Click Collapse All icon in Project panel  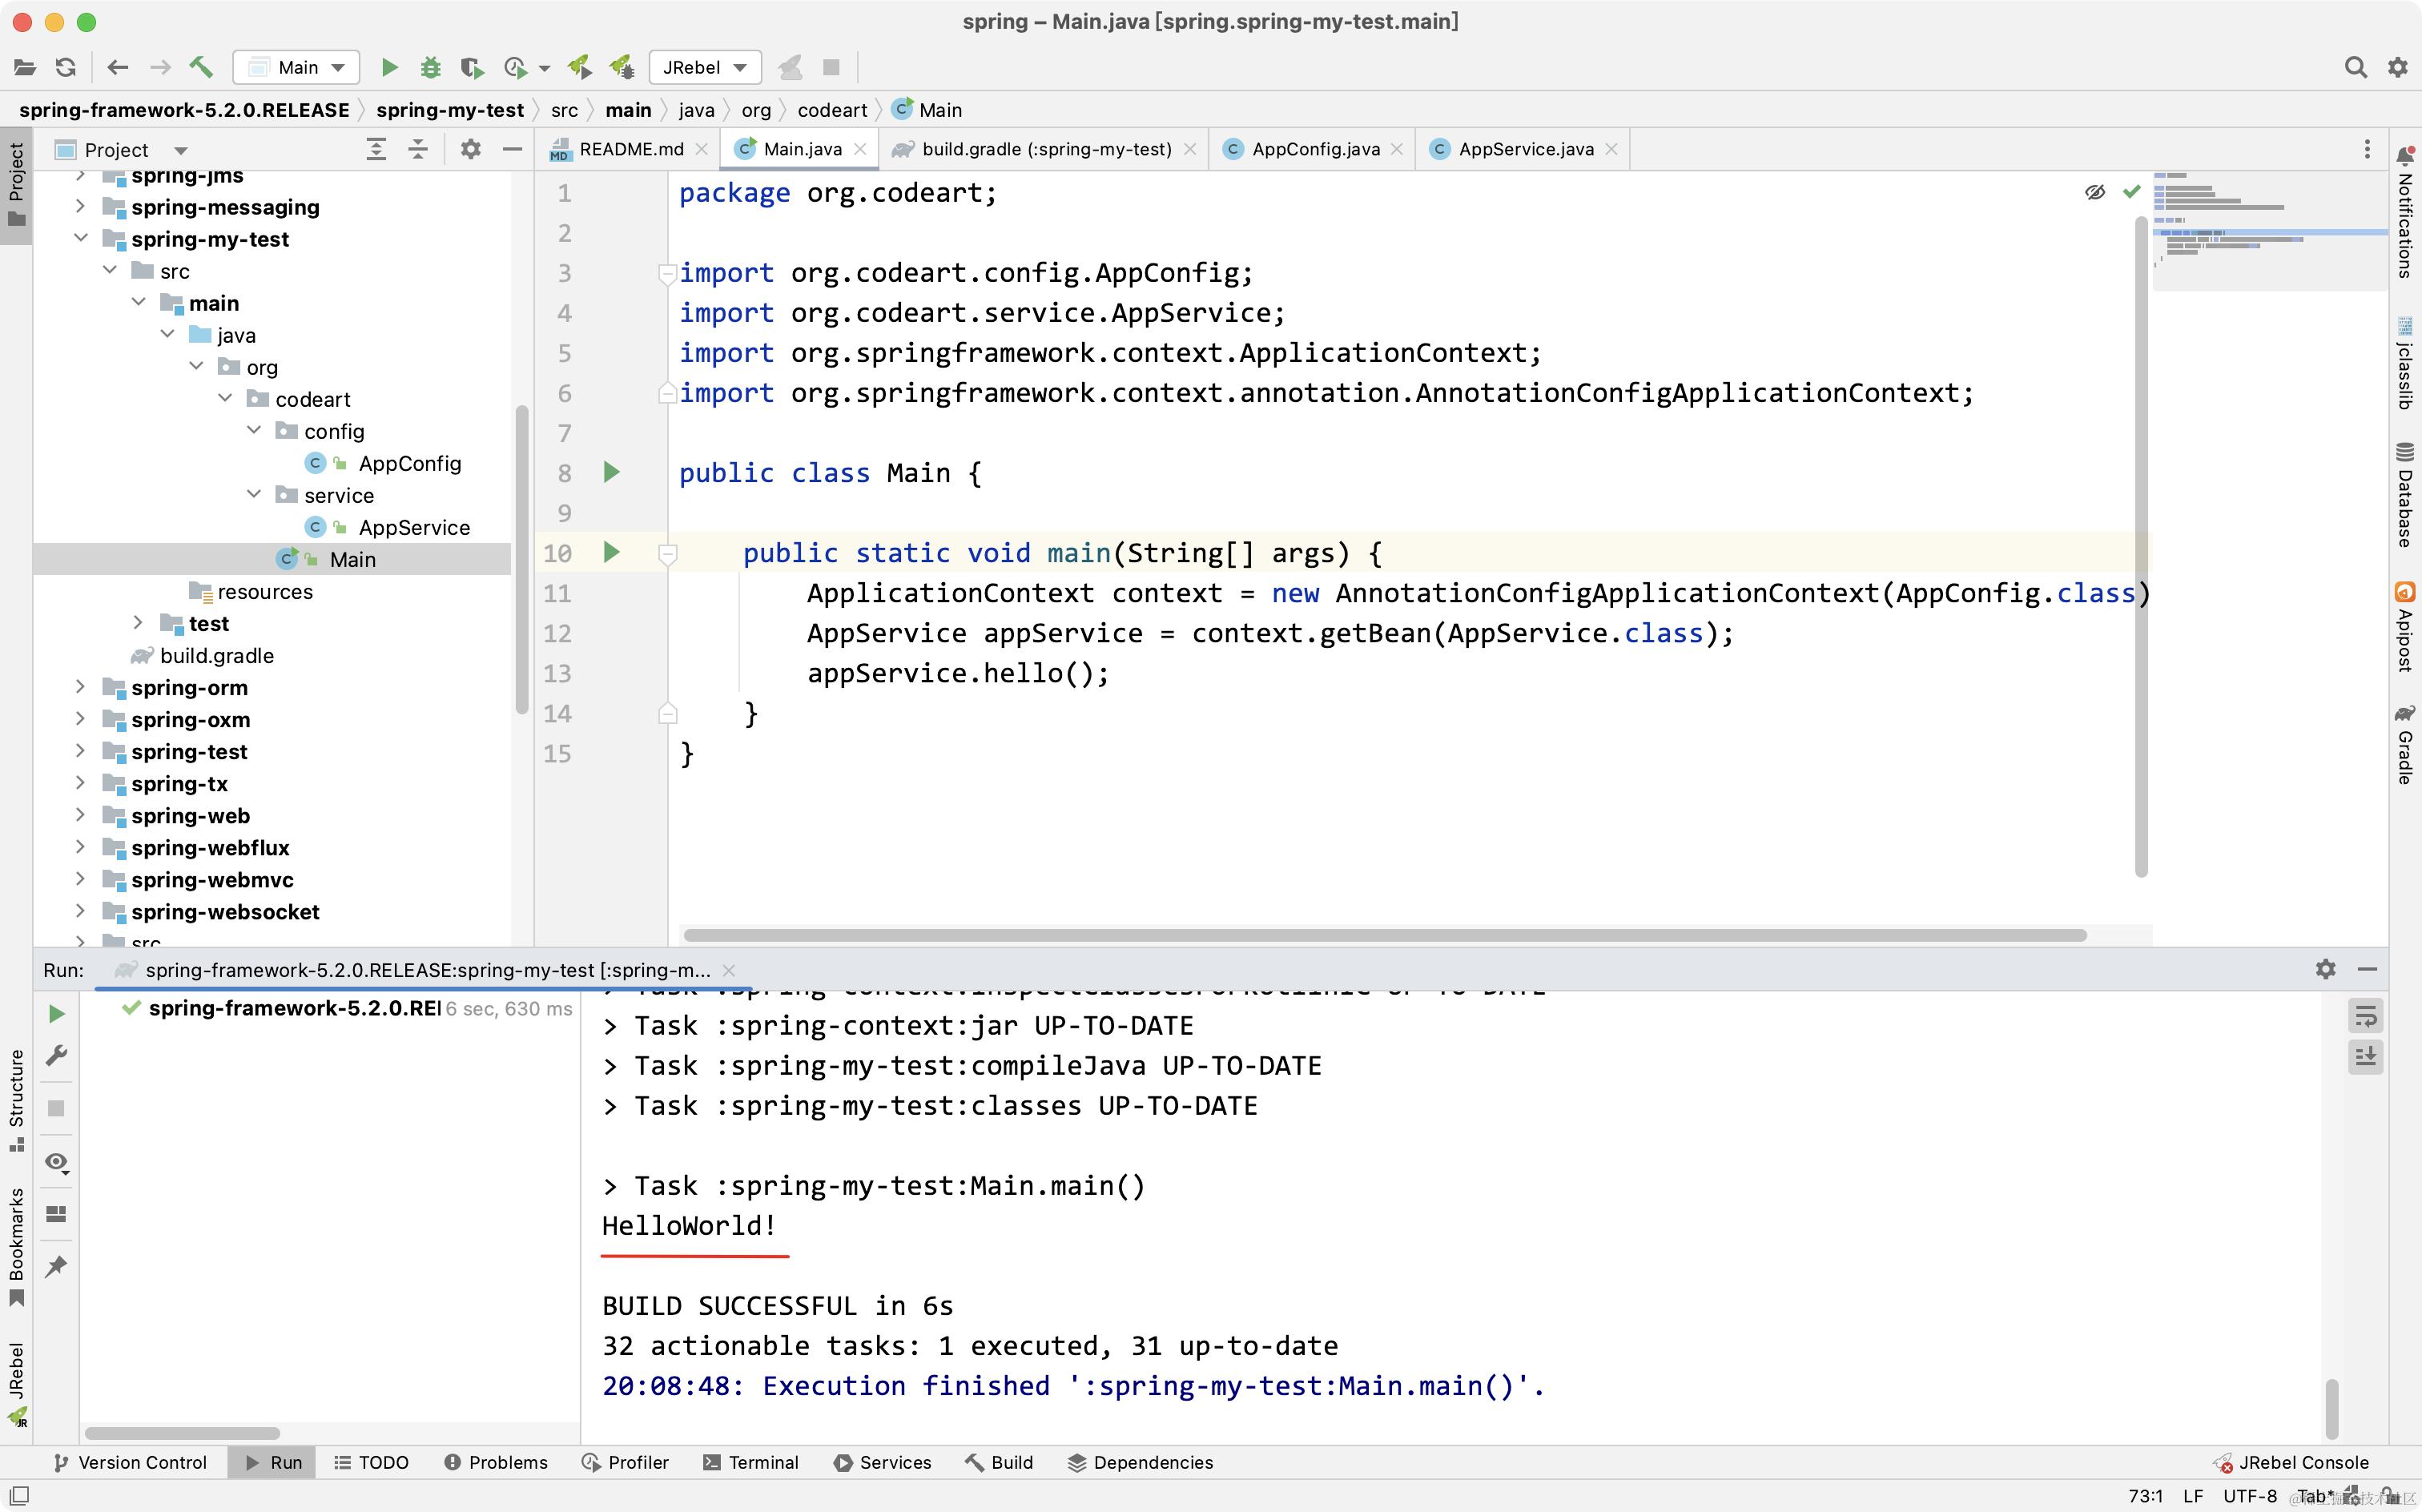point(418,149)
